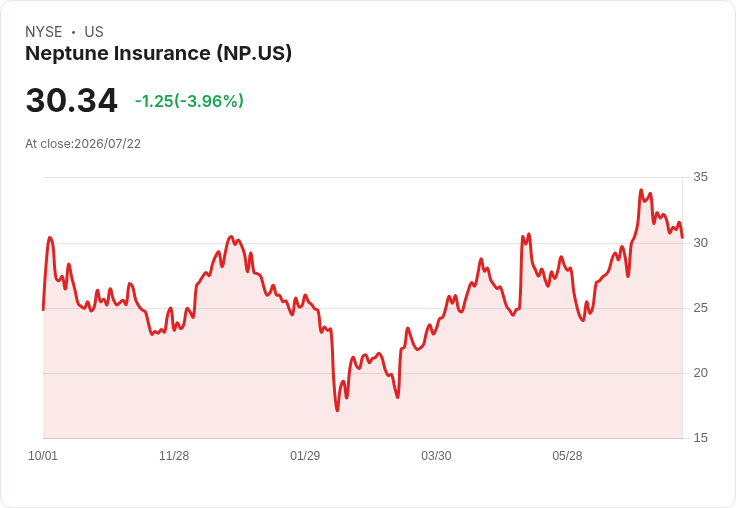Viewport: 736px width, 508px height.
Task: Click the 01/29 date axis label
Action: pos(305,455)
